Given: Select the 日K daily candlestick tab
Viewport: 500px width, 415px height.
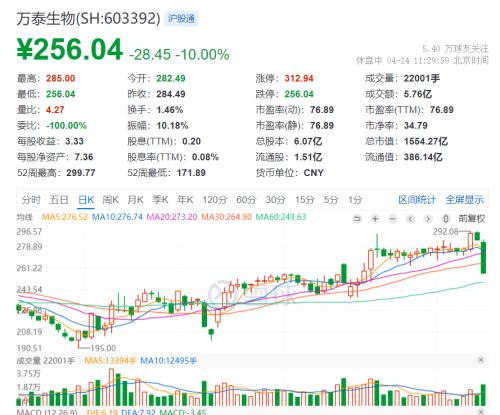Looking at the screenshot, I should coord(86,200).
